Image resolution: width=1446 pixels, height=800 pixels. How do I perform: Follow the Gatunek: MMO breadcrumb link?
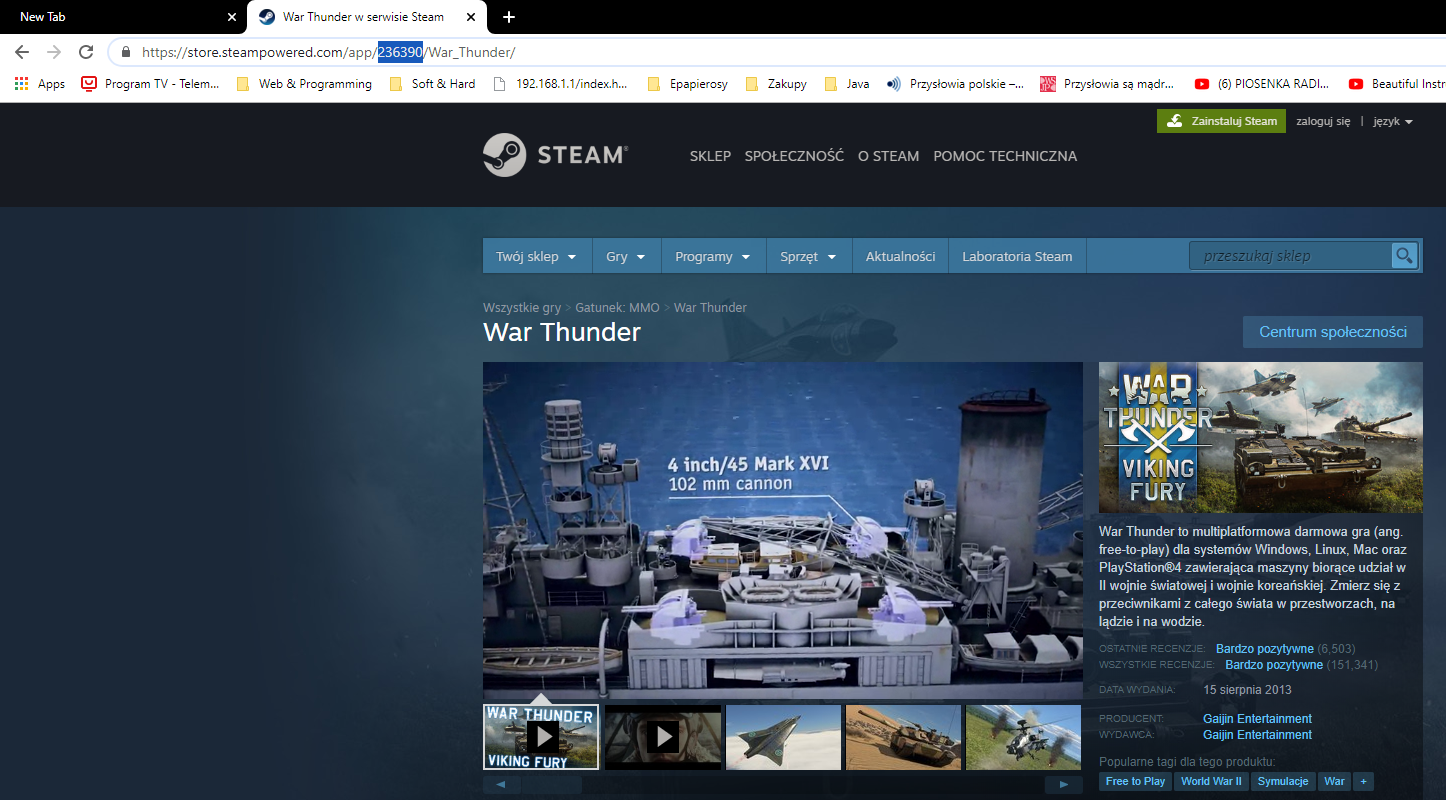pos(617,307)
